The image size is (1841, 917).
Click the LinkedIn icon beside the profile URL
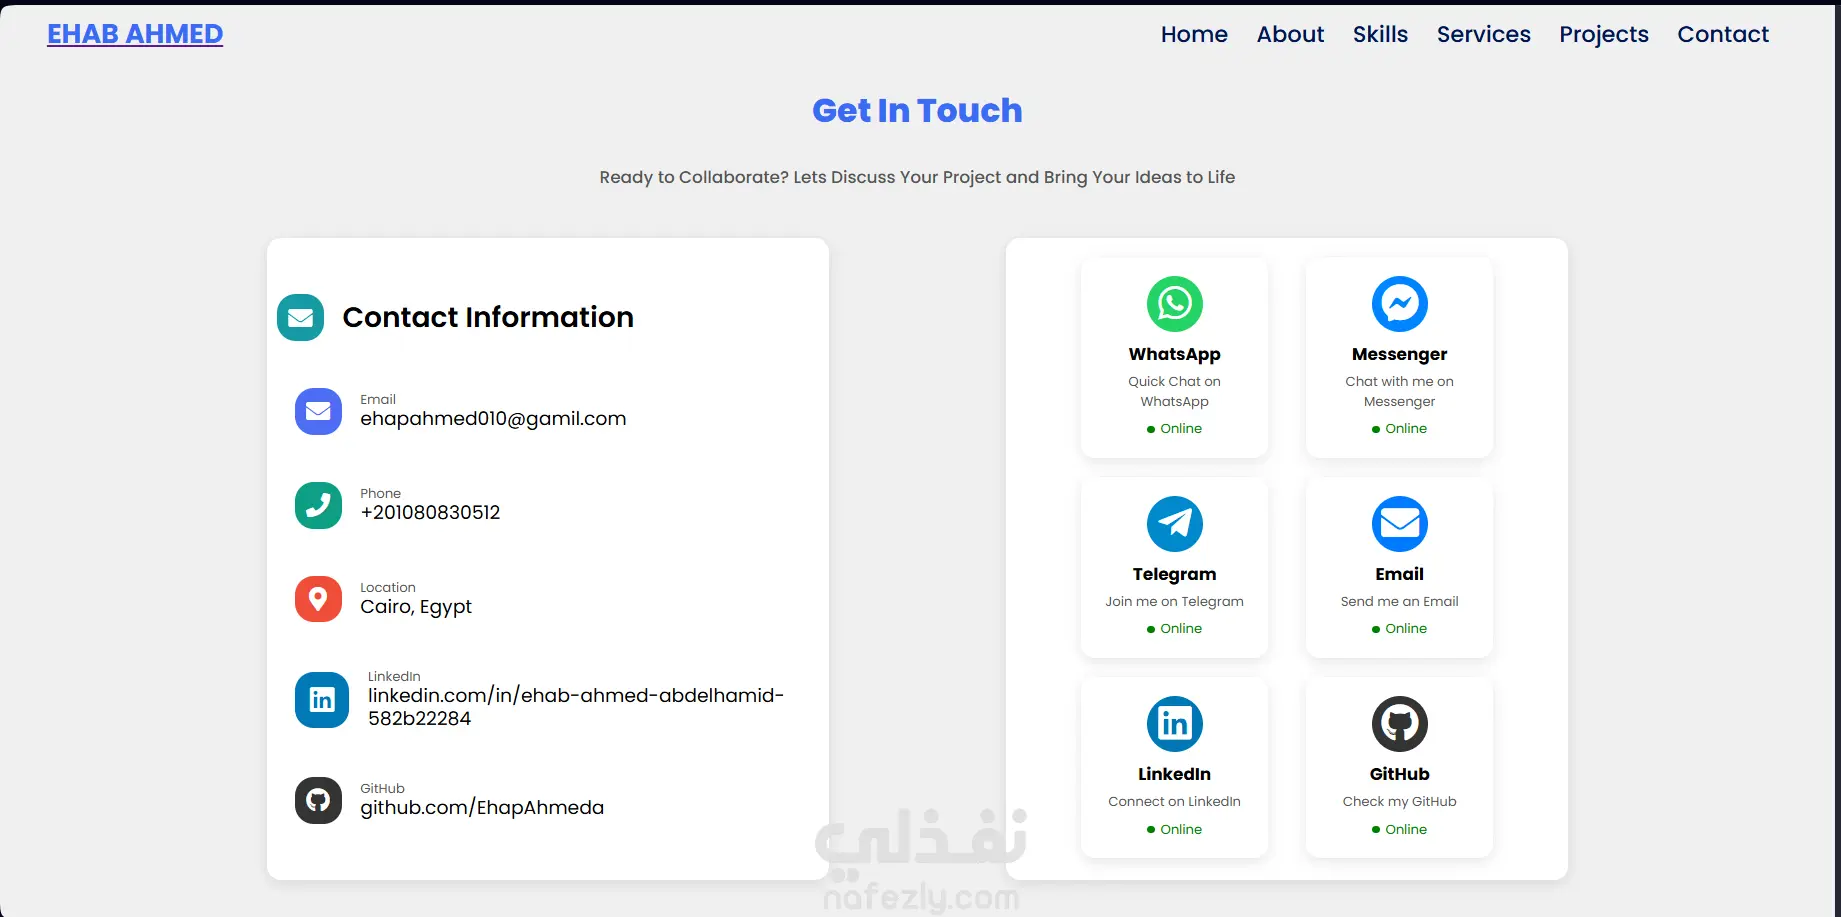click(322, 700)
